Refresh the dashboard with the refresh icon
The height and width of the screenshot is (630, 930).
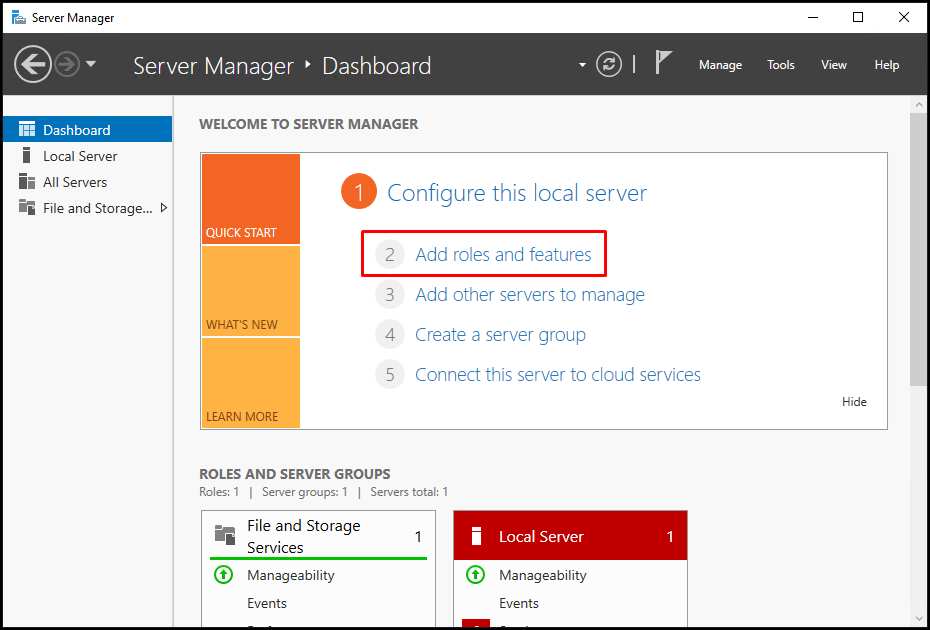click(x=609, y=64)
